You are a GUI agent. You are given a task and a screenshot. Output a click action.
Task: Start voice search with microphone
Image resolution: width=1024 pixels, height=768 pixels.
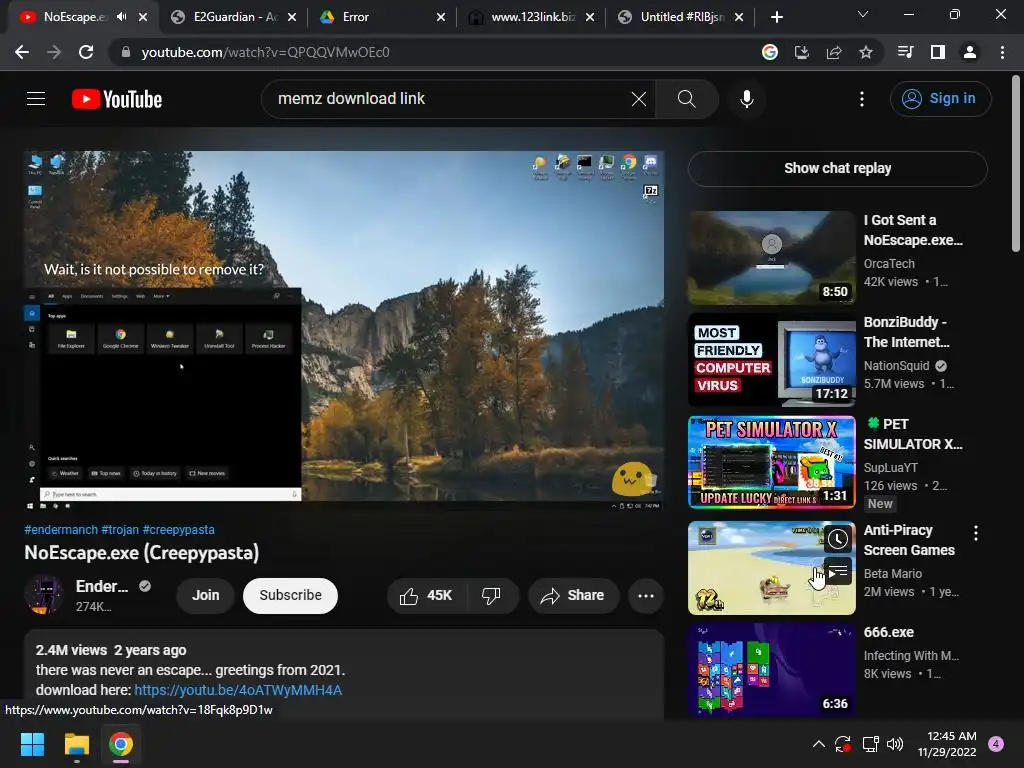[x=746, y=99]
